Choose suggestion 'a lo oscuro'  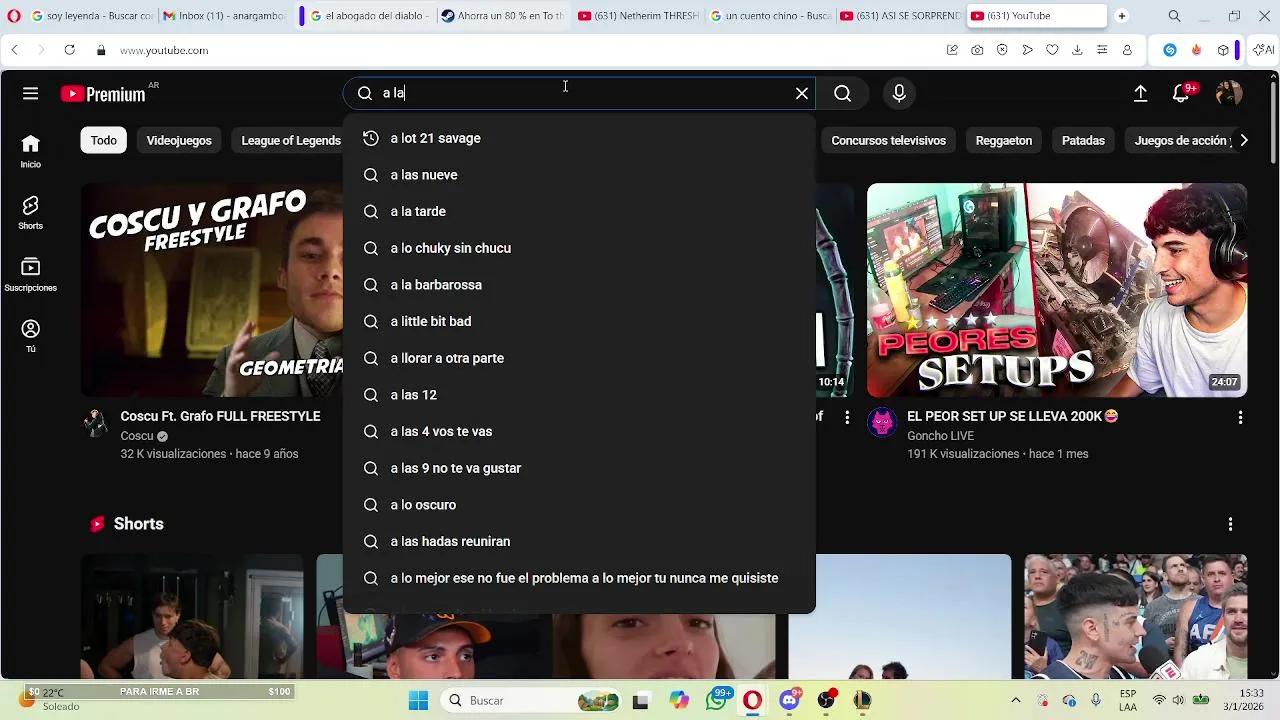click(579, 505)
